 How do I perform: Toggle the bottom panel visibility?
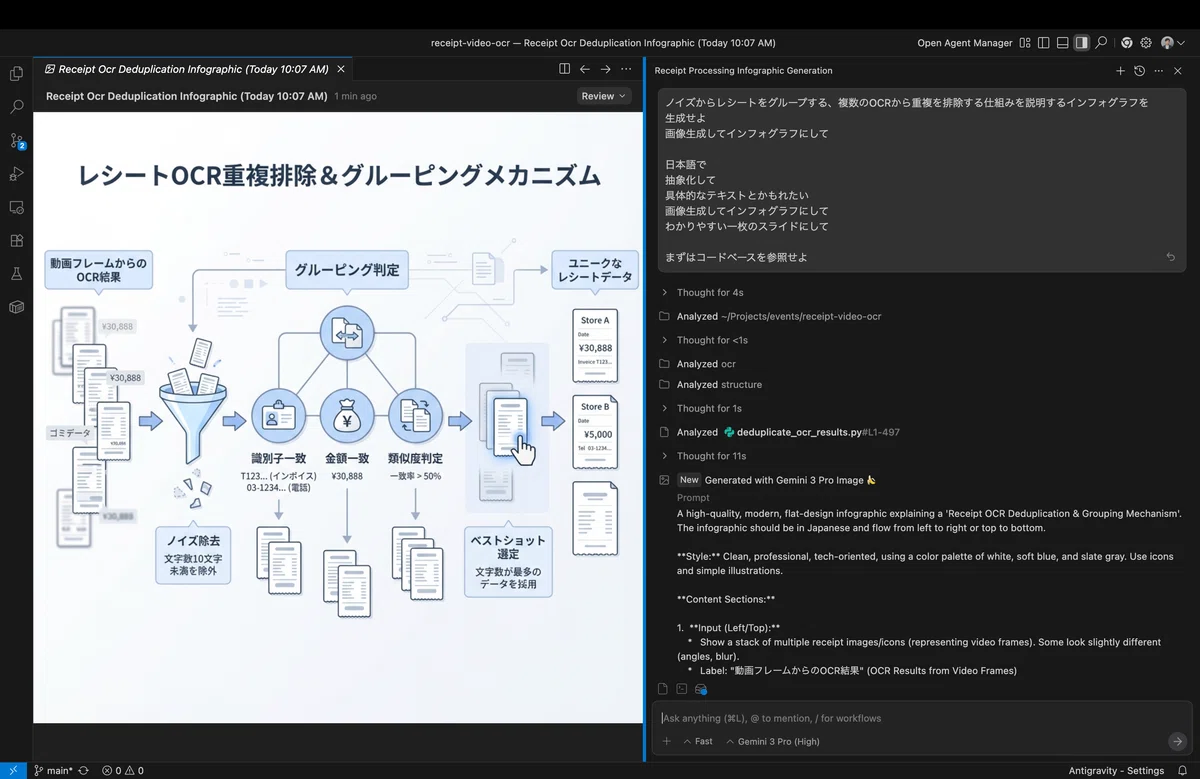click(1062, 43)
